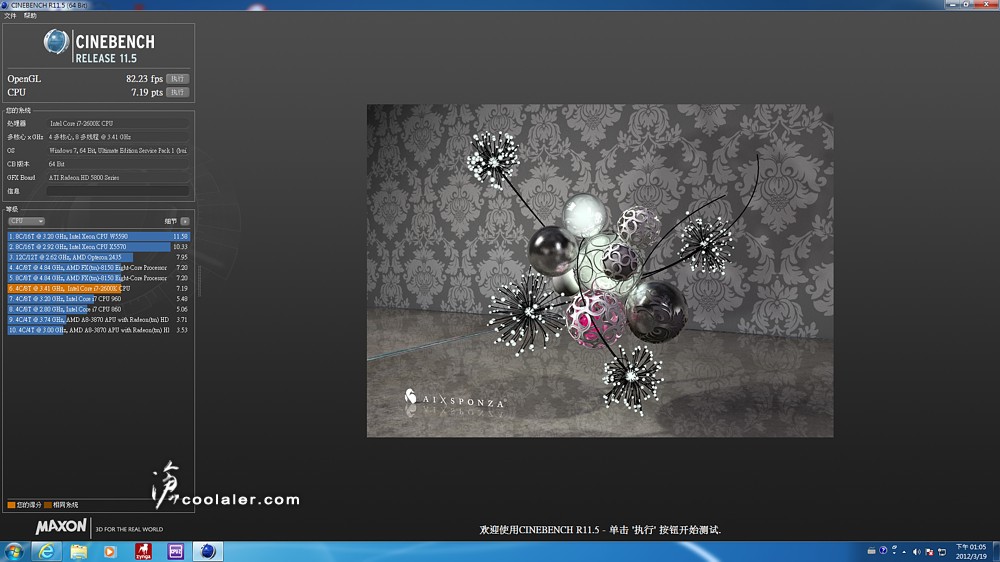1000x562 pixels.
Task: Click the OS field Windows 7, 64 Bit text
Action: (x=118, y=151)
